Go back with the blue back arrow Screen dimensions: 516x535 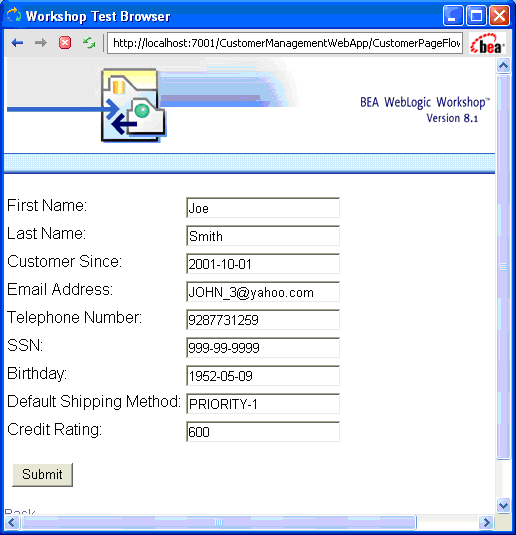pos(17,43)
